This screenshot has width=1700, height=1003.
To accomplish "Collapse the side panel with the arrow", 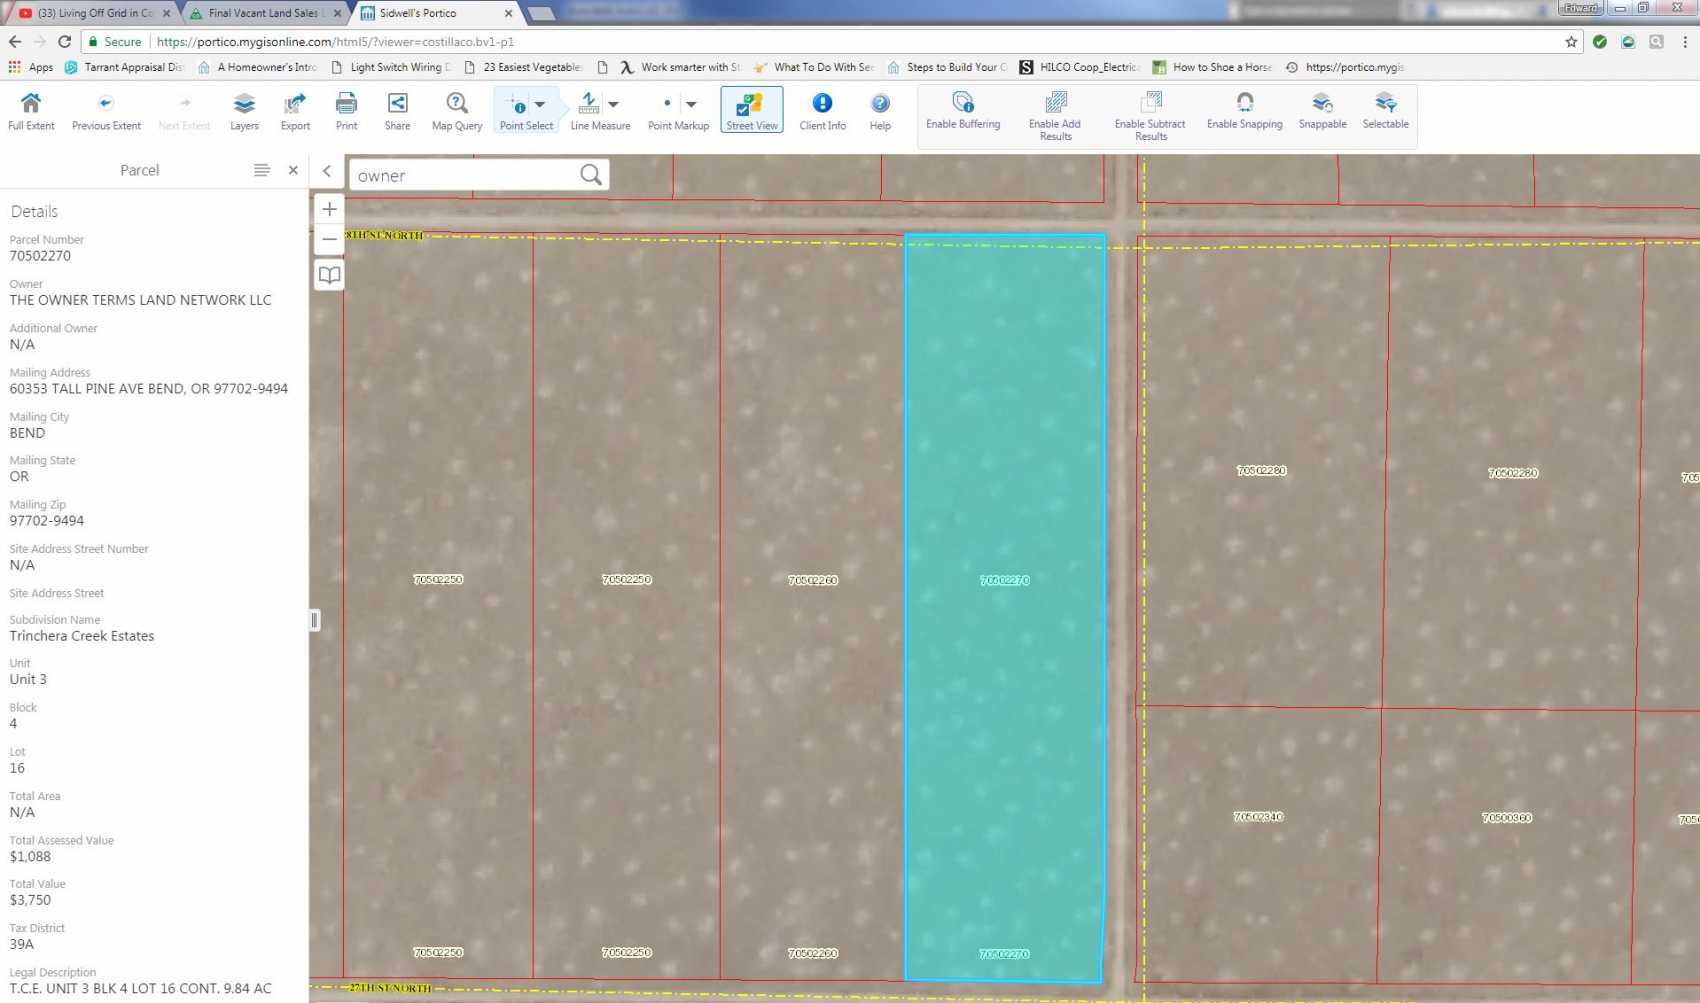I will 327,171.
